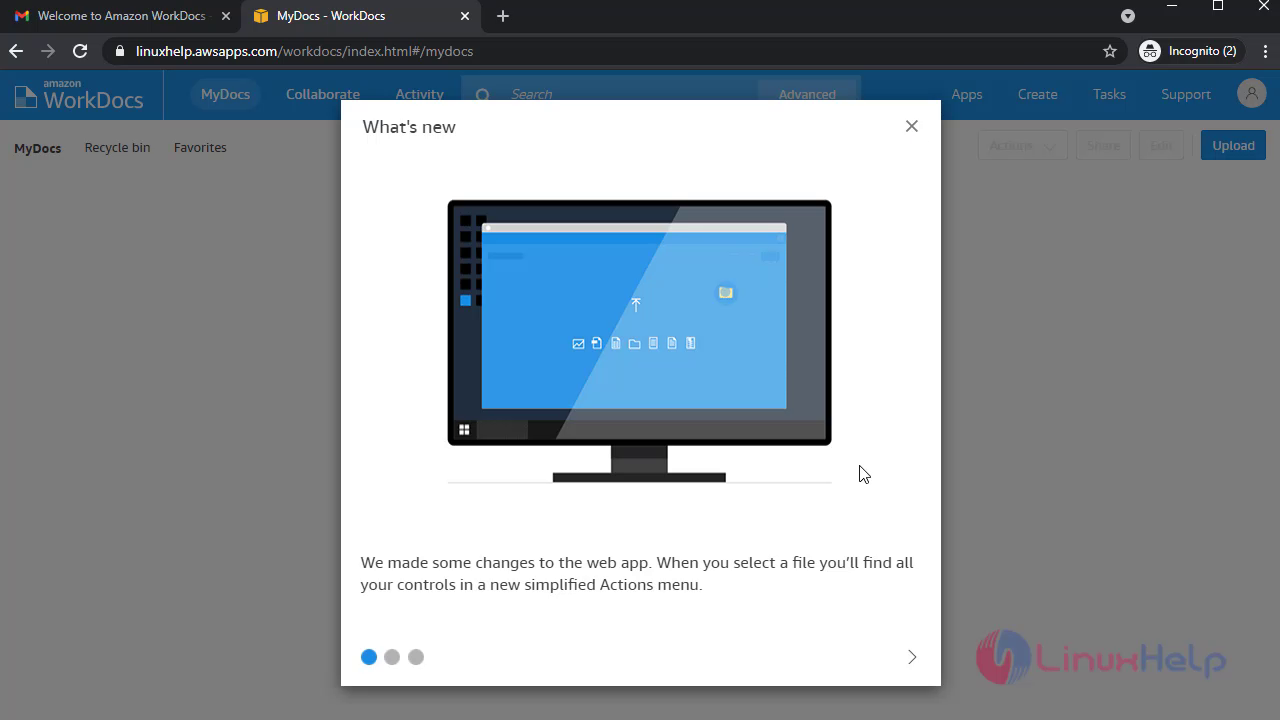Select the MyDocs sub-tab

pos(37,148)
